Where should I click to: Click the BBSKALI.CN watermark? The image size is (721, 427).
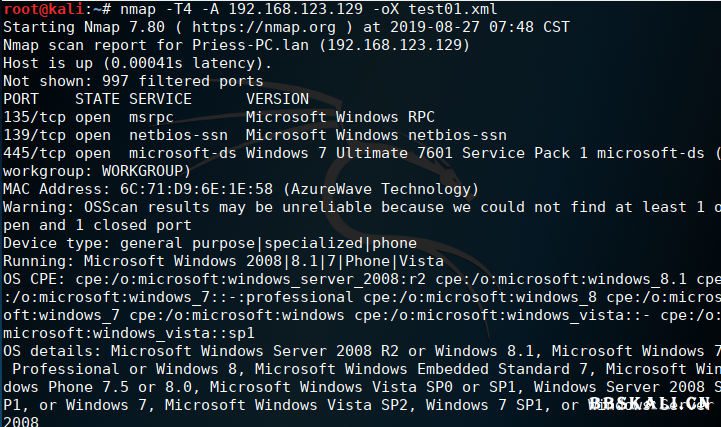coord(650,404)
